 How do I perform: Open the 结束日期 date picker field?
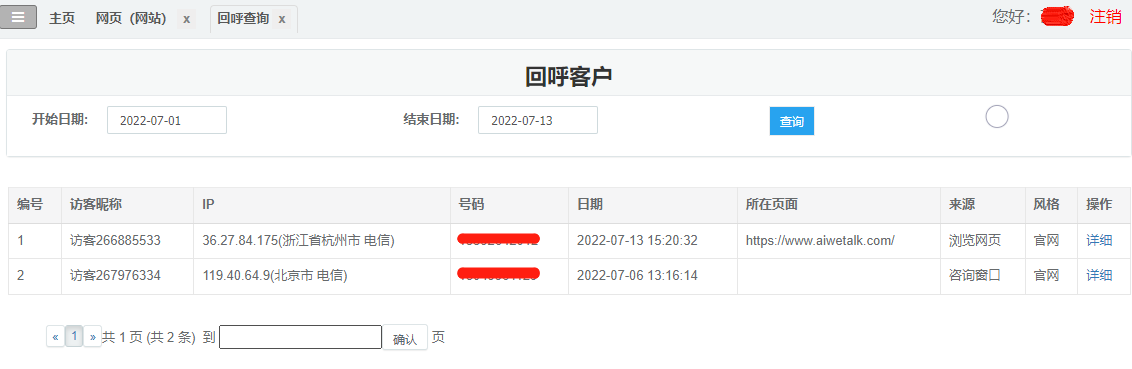[538, 120]
